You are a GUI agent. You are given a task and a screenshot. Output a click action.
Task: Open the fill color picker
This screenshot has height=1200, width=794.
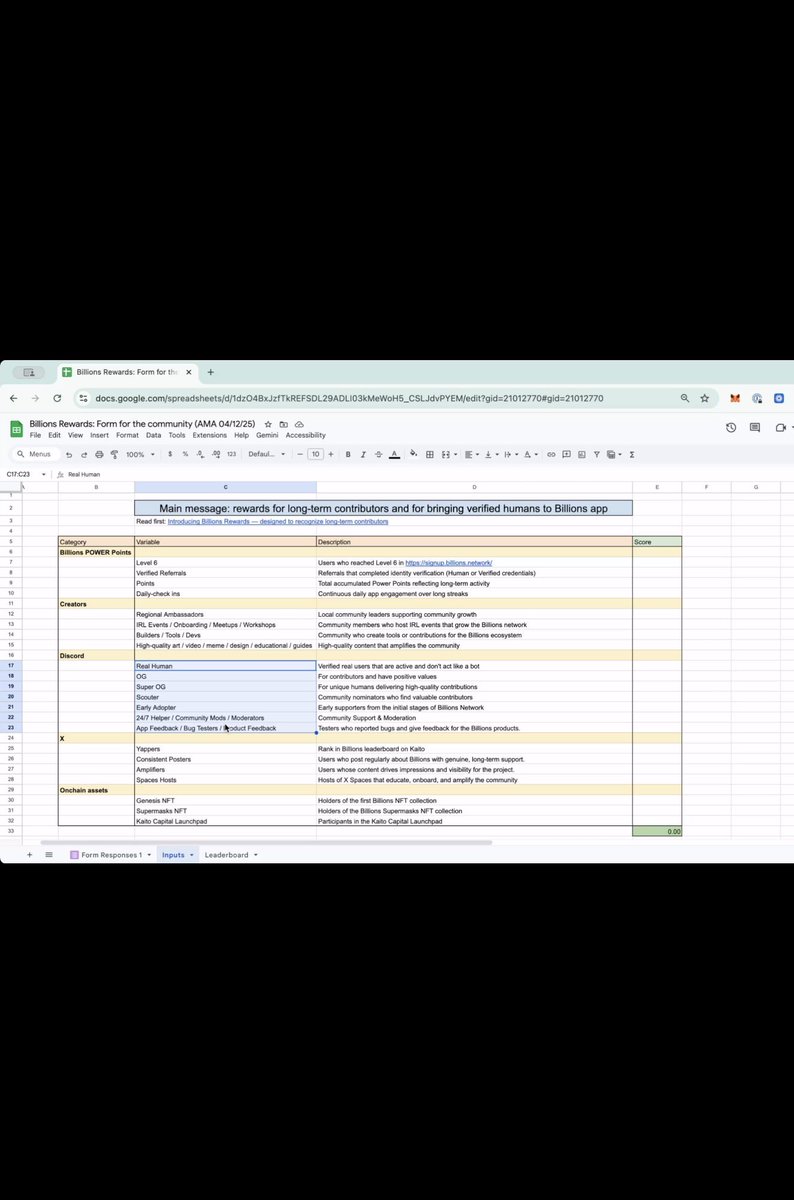(413, 454)
